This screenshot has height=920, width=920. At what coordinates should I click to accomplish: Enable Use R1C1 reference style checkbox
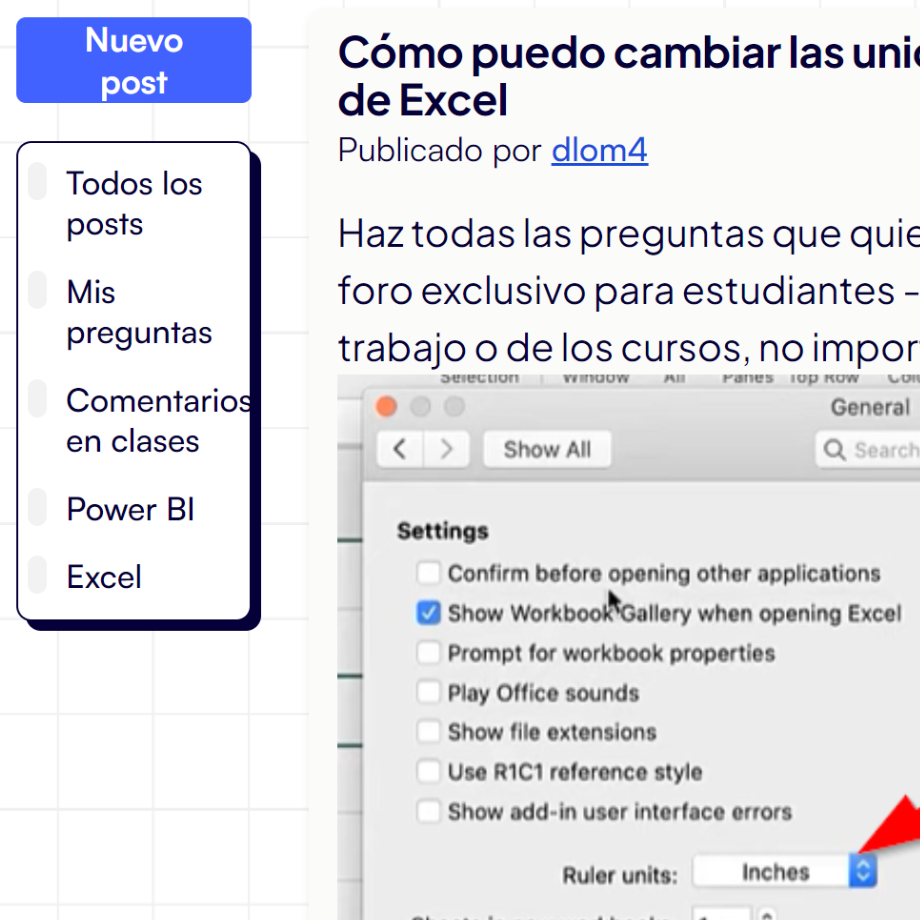[x=429, y=772]
